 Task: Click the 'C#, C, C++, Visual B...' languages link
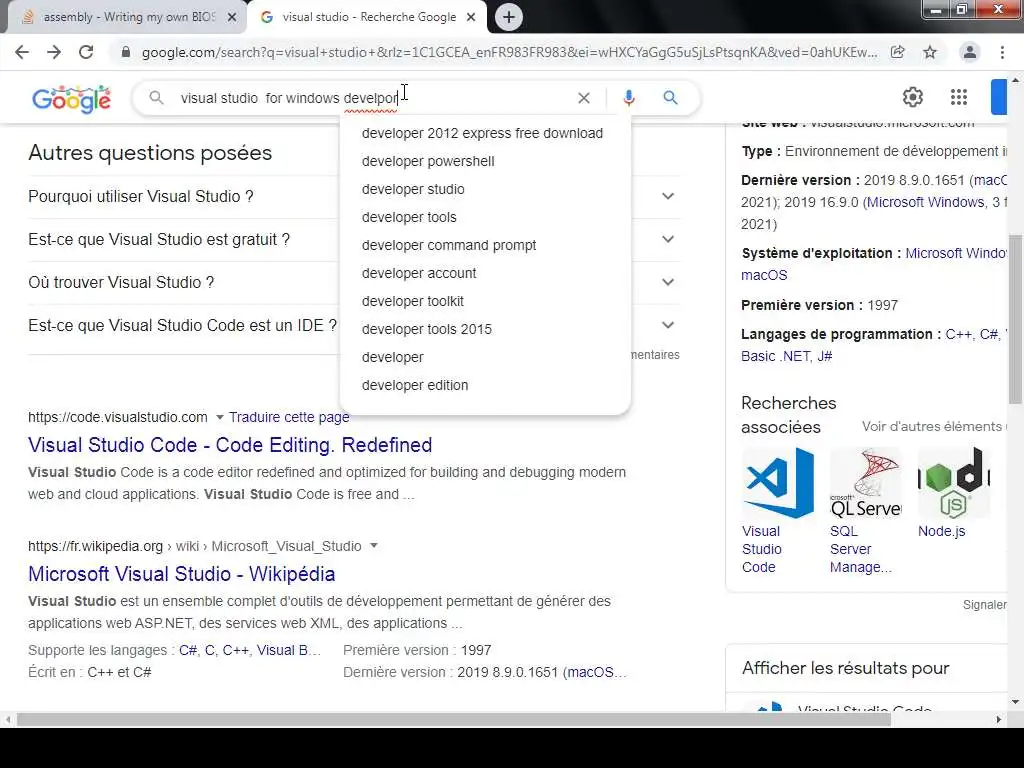(x=249, y=650)
